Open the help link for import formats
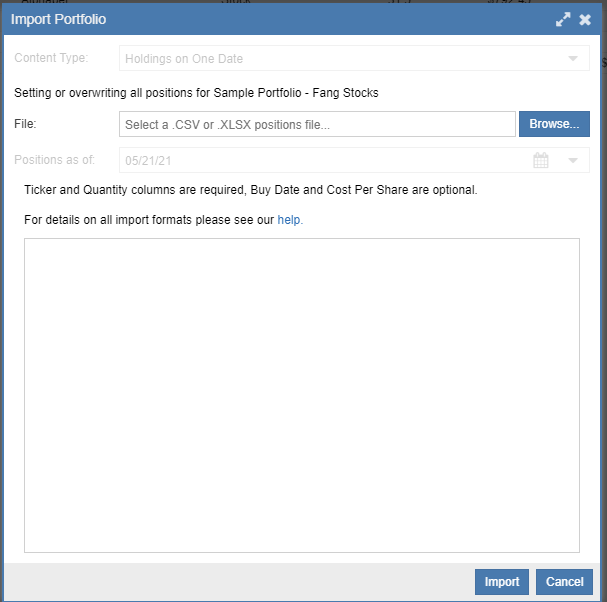This screenshot has width=607, height=602. point(289,219)
